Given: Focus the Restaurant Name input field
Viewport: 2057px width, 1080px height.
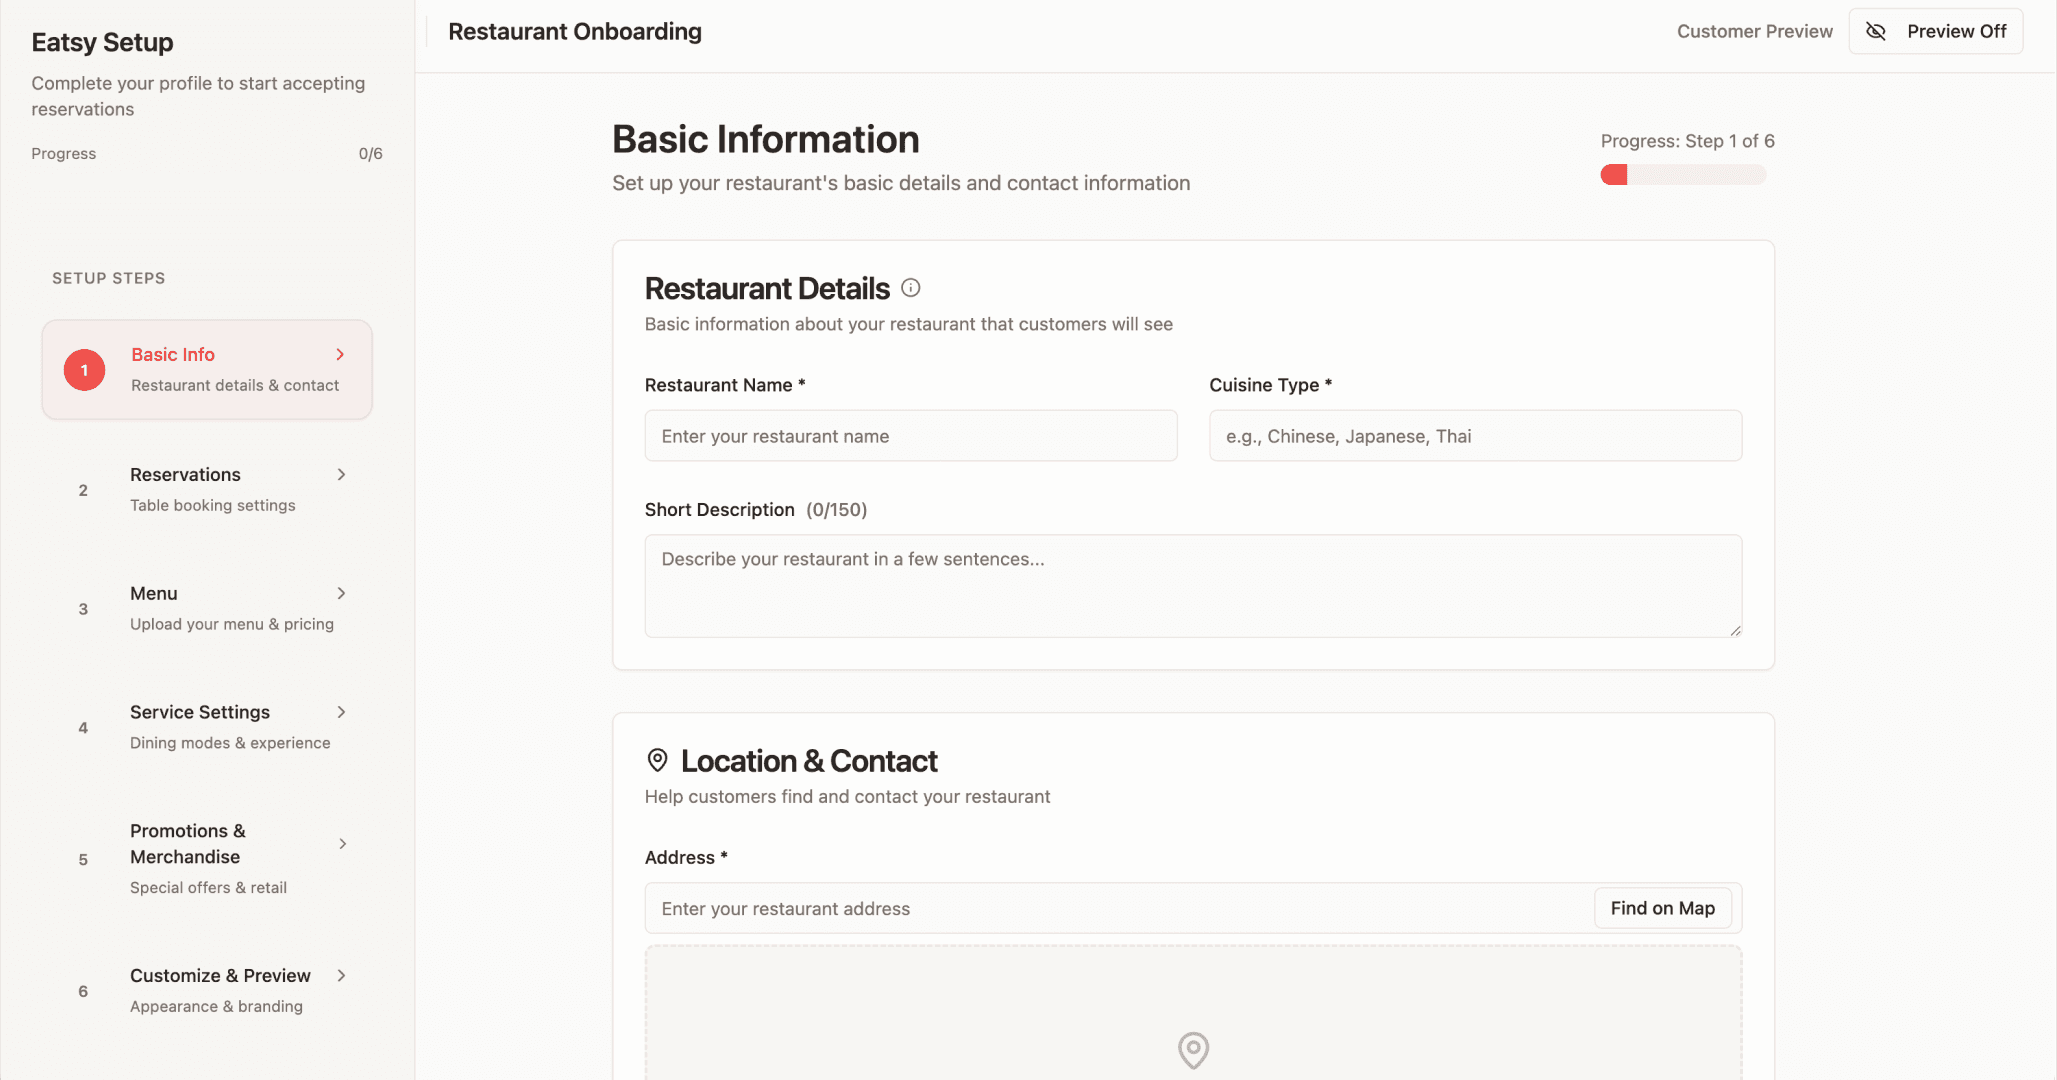Looking at the screenshot, I should (x=910, y=436).
